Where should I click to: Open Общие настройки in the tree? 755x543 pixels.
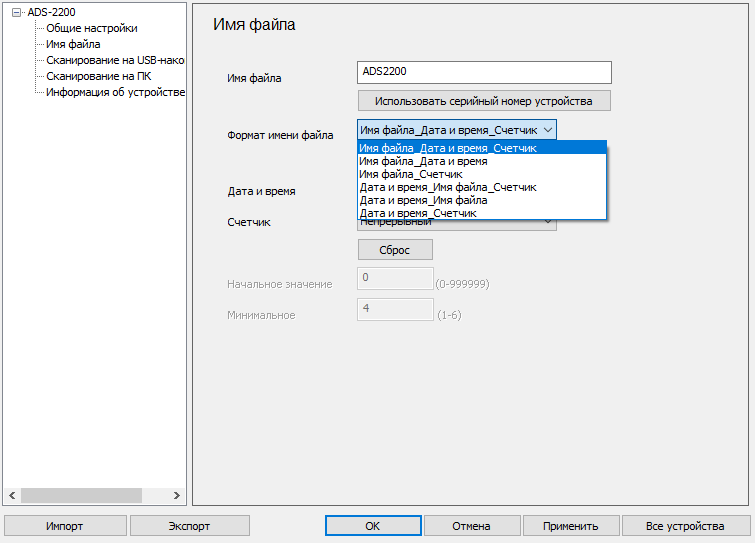tap(91, 28)
